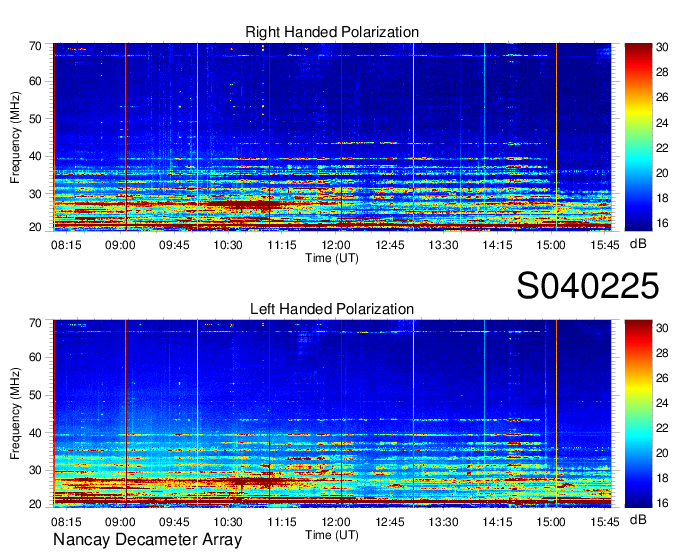This screenshot has width=680, height=552.
Task: Click the top plot's "Frequency (MHz)" axis label
Action: [x=15, y=137]
